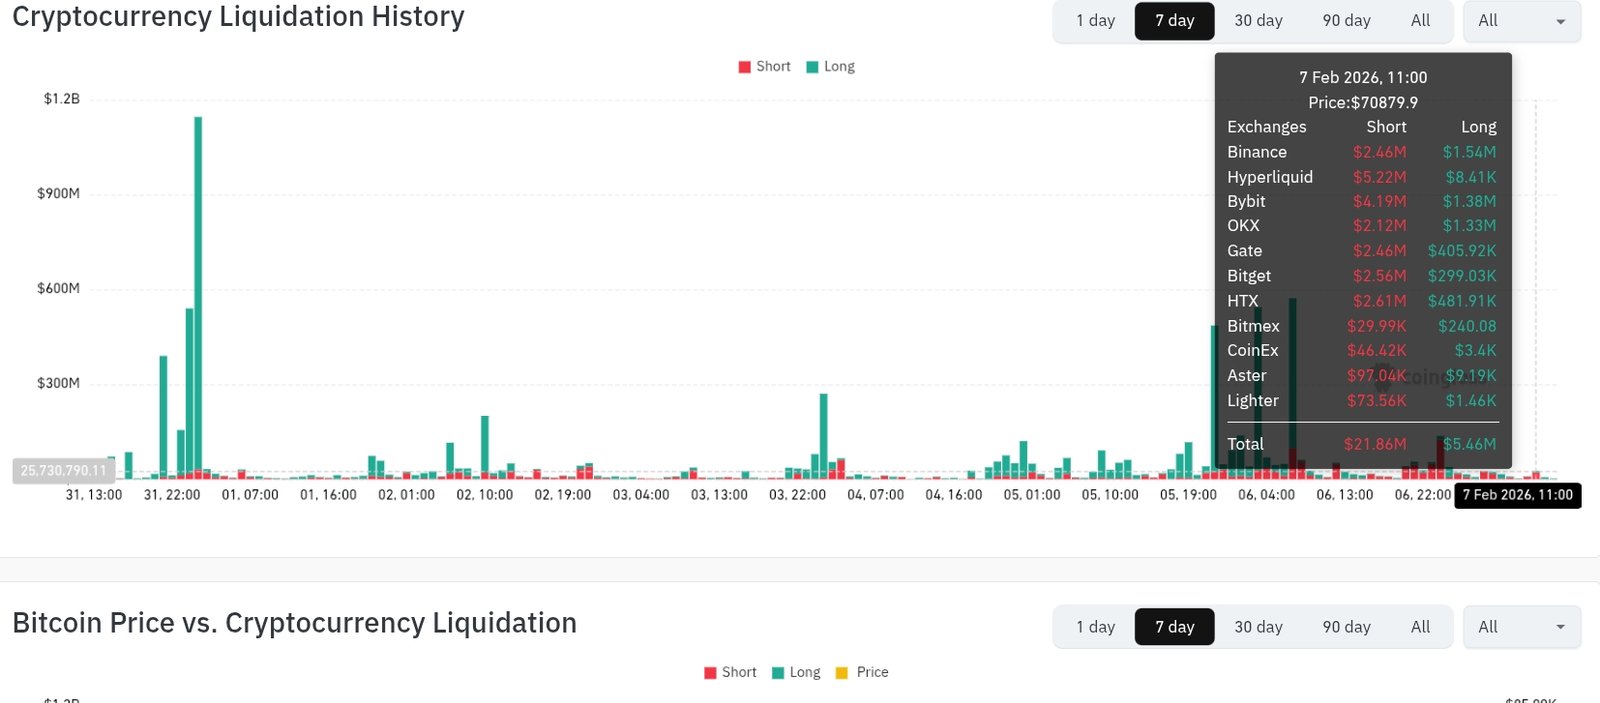Viewport: 1600px width, 703px height.
Task: Switch Liquidation History to 30 day range
Action: [1258, 21]
